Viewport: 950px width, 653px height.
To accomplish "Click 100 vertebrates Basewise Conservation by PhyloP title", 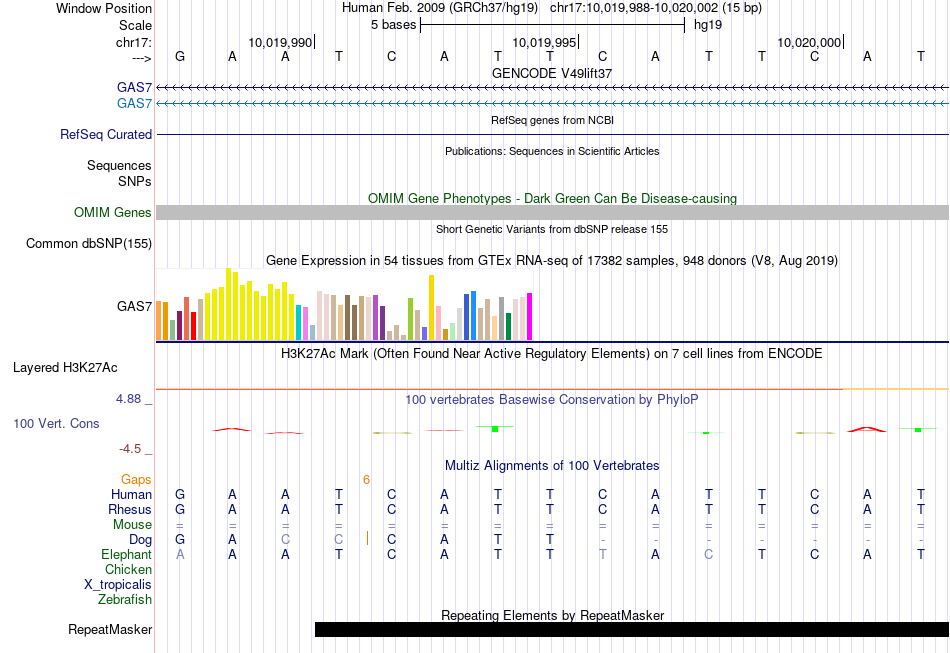I will [x=551, y=399].
